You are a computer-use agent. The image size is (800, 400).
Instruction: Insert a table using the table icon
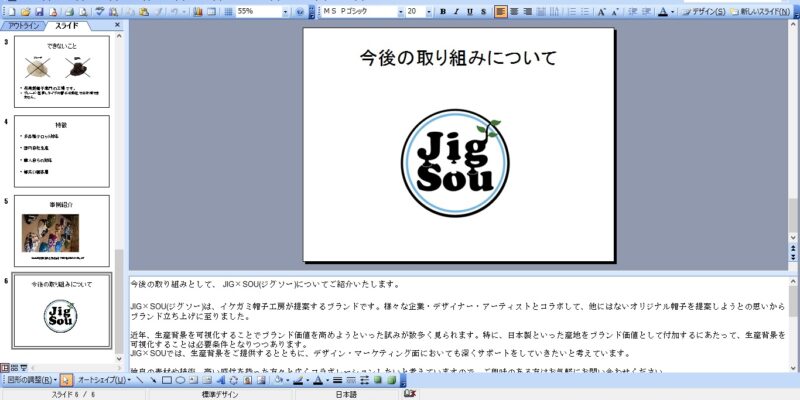point(211,12)
